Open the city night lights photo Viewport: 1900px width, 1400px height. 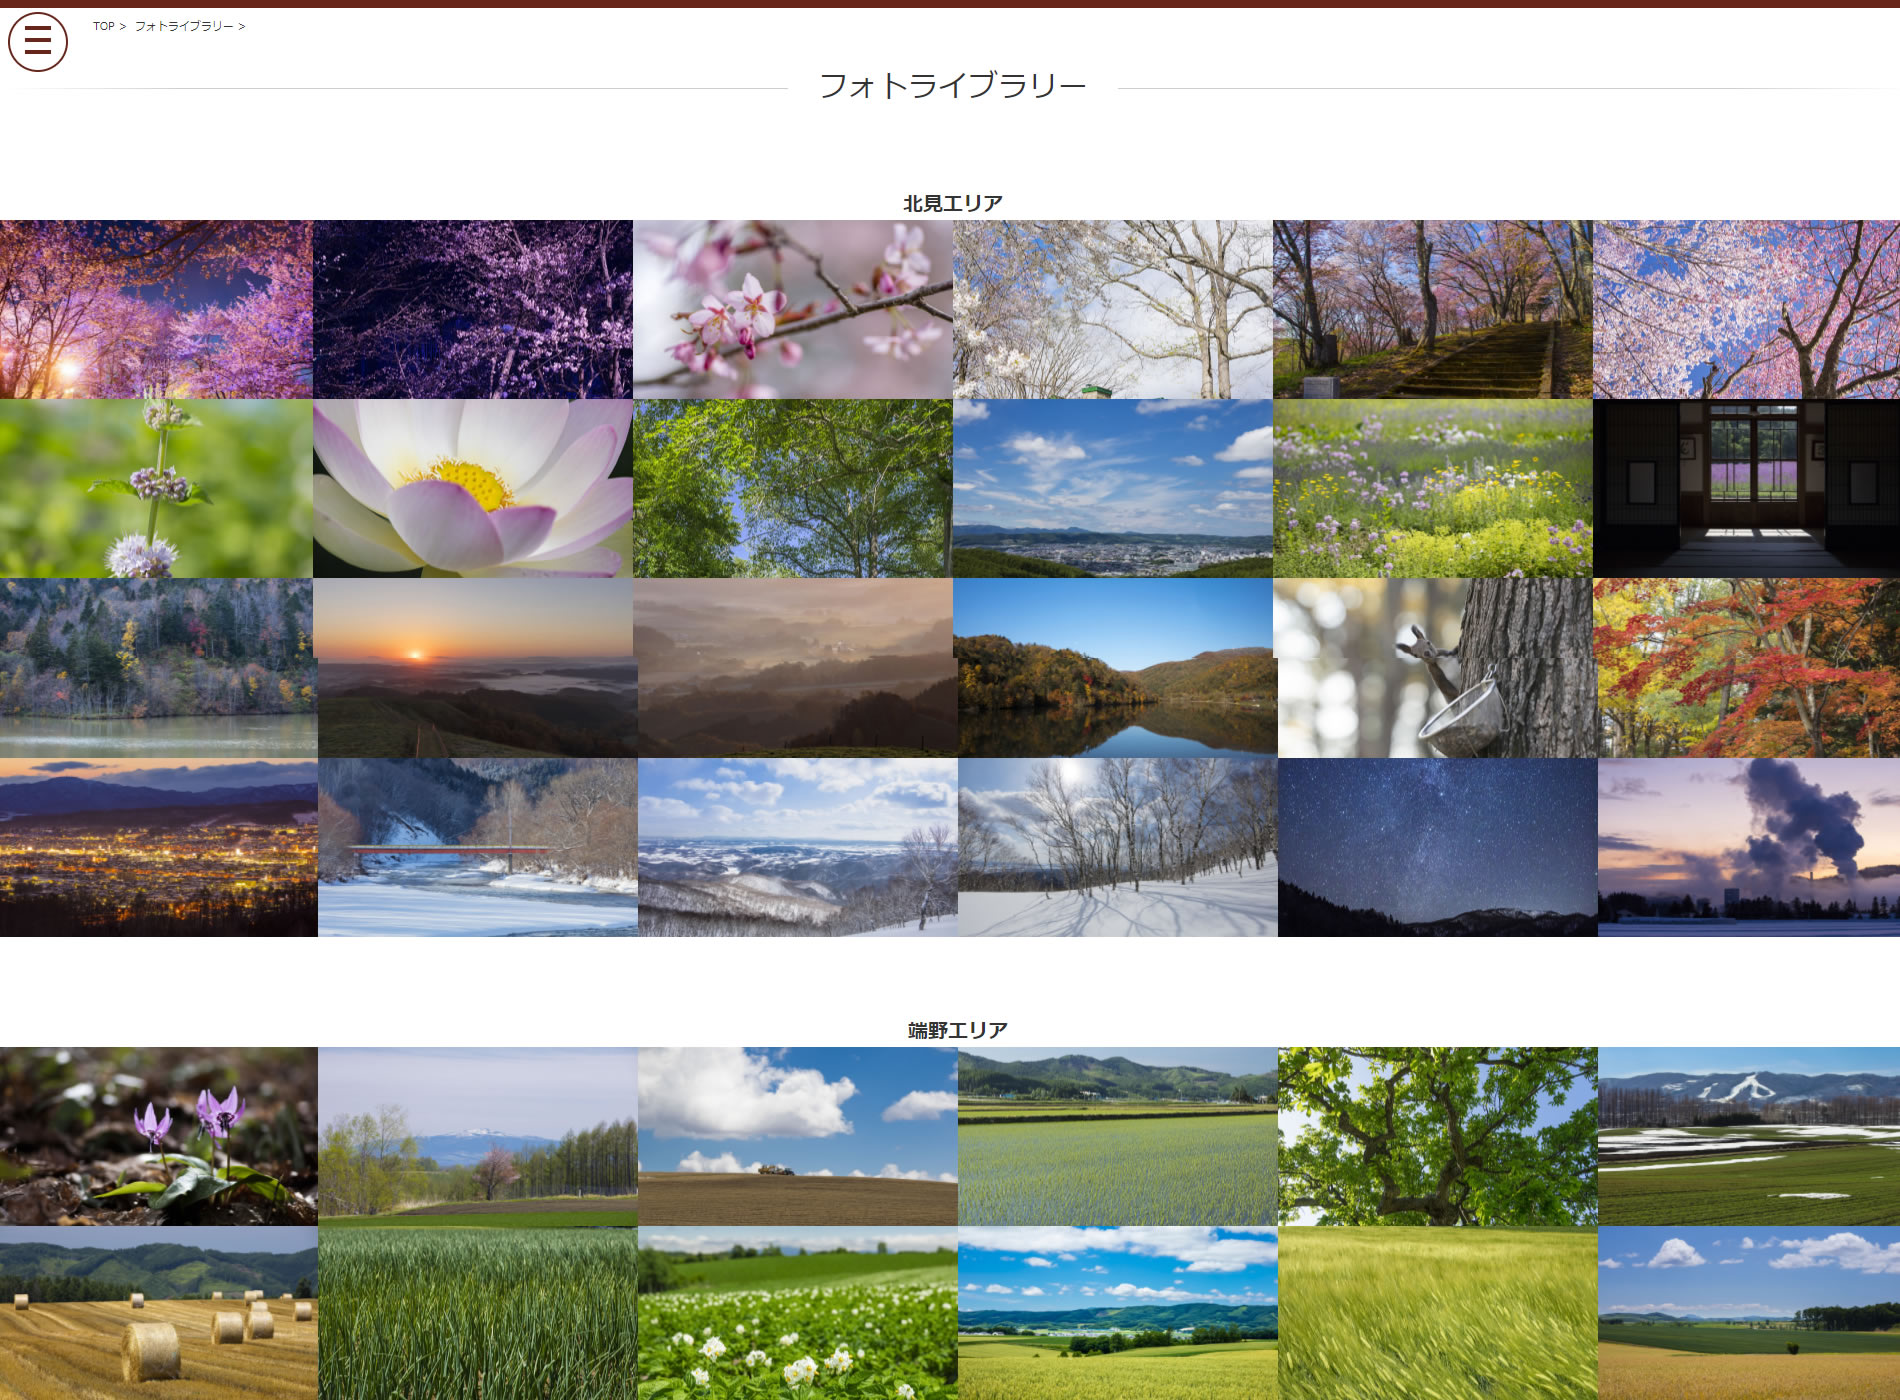pyautogui.click(x=158, y=847)
